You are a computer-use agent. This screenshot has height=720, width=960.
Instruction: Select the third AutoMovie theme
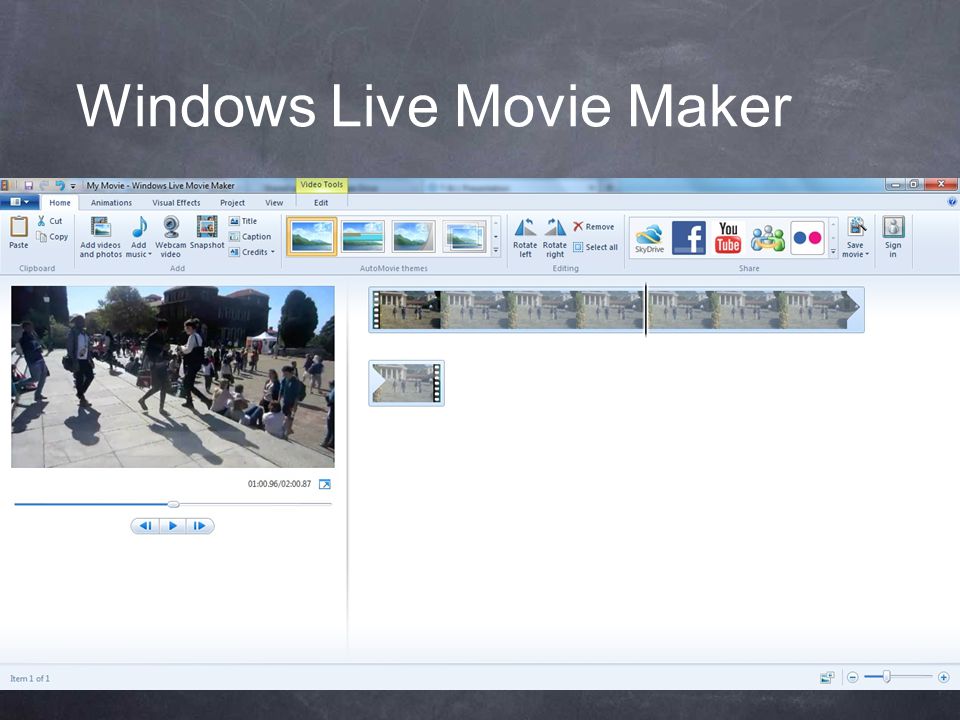414,236
